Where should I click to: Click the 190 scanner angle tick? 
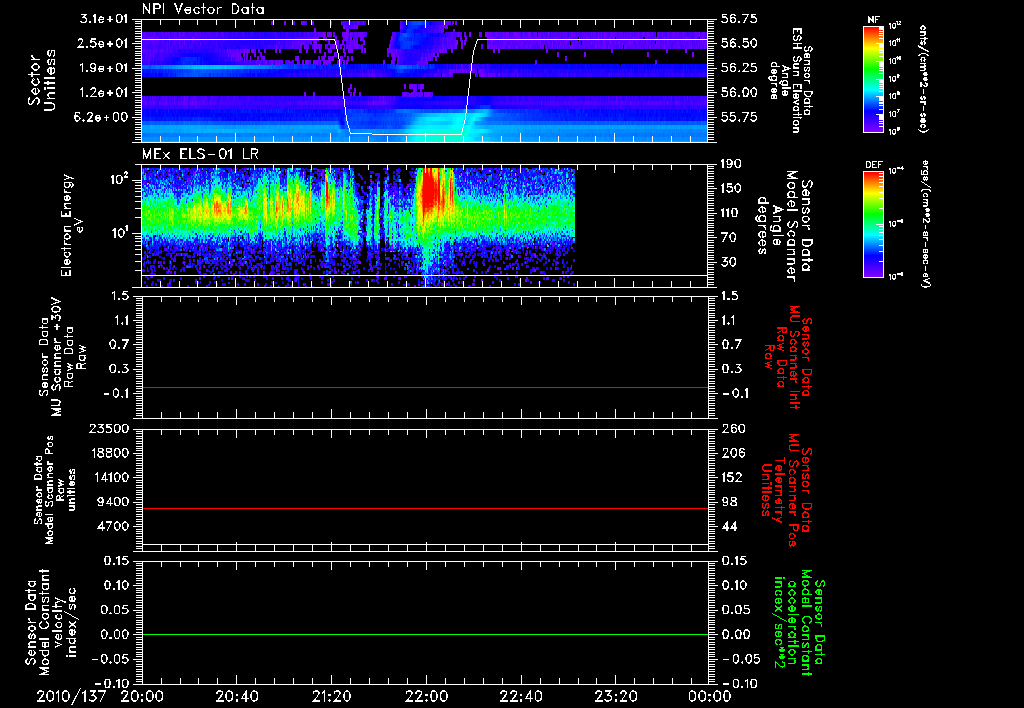pyautogui.click(x=733, y=164)
